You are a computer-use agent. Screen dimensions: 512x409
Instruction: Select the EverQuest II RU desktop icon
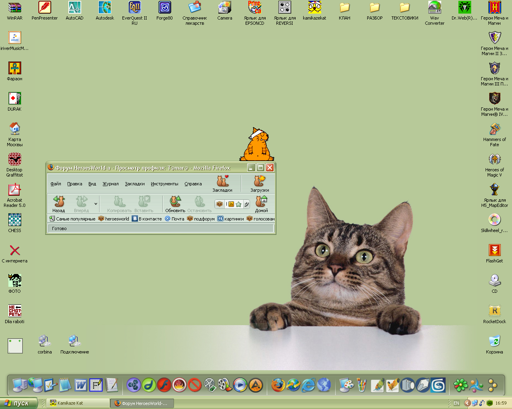tap(134, 13)
